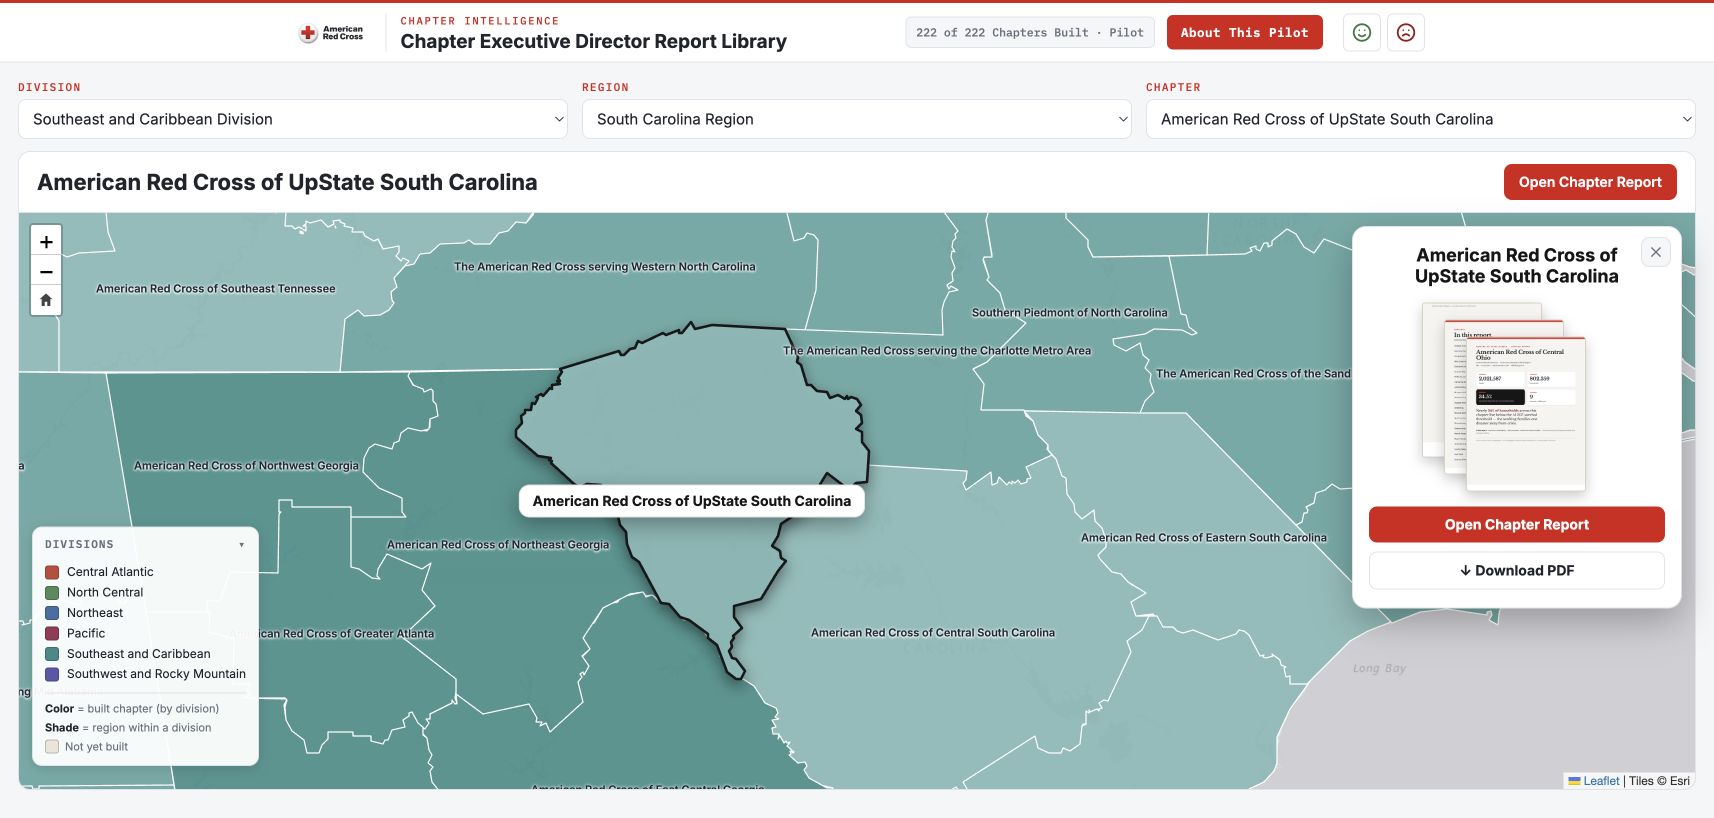Screen dimensions: 1714x818
Task: Select Western North Carolina chapter label
Action: pos(605,267)
